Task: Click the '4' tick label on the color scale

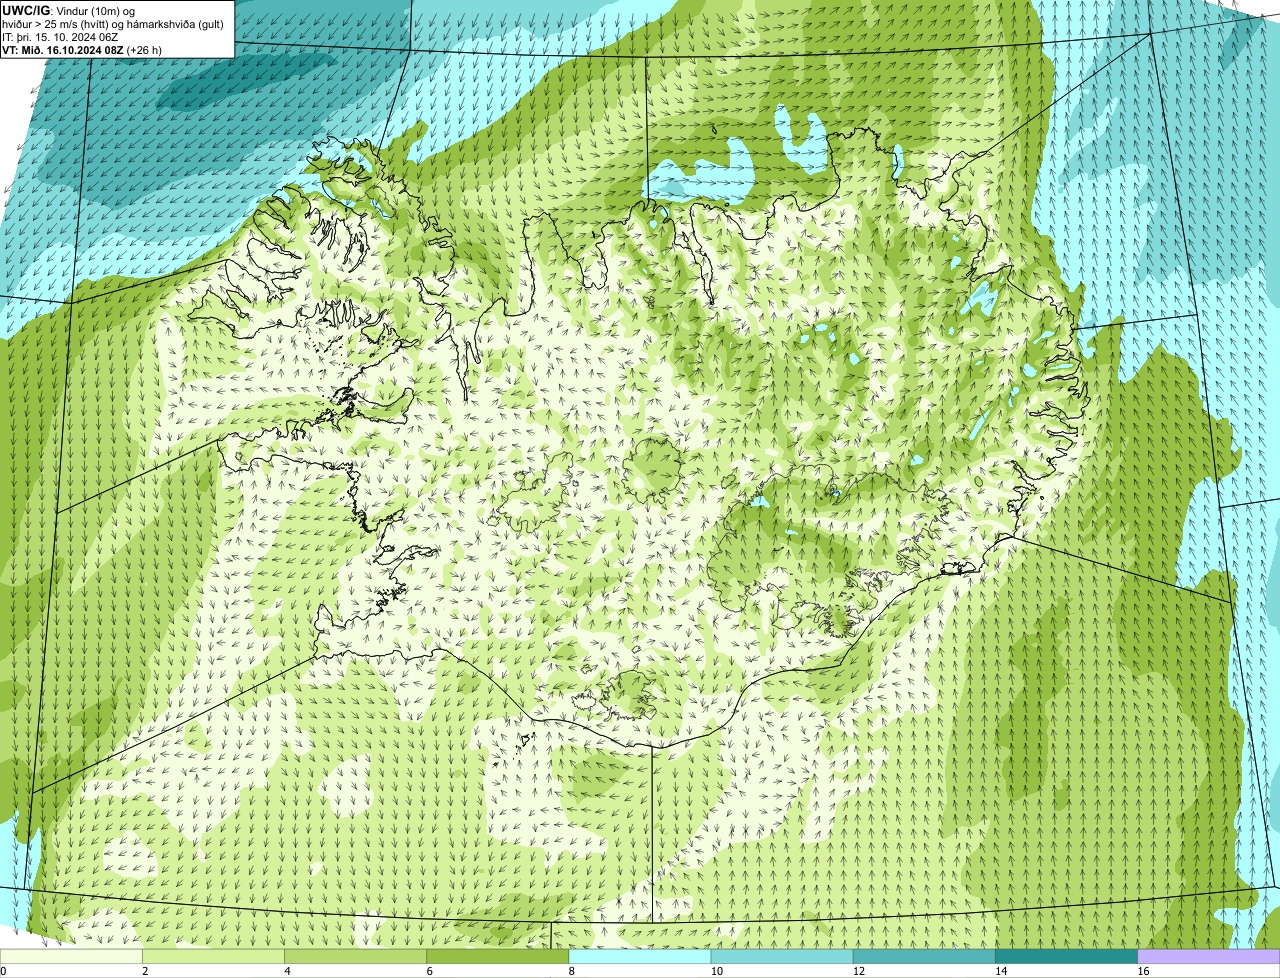Action: [x=287, y=971]
